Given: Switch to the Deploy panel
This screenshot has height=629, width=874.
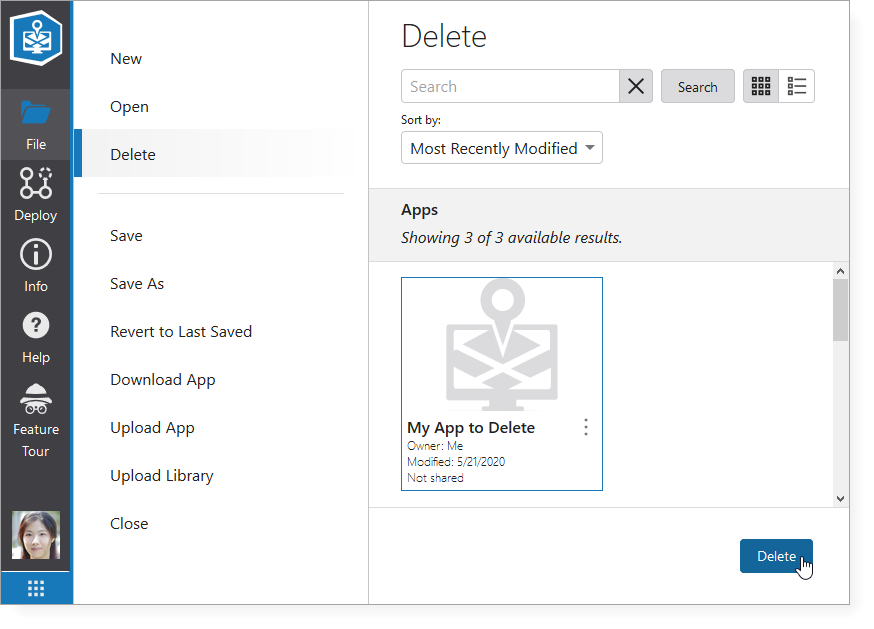Looking at the screenshot, I should point(36,195).
